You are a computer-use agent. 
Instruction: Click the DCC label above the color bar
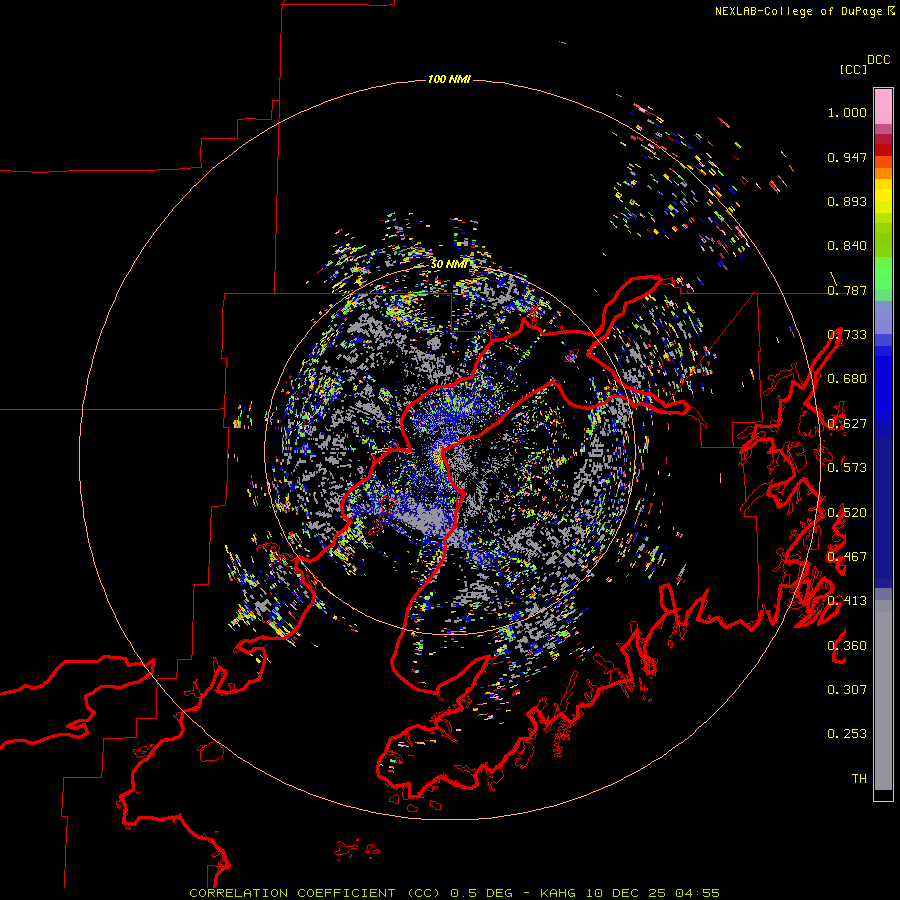[879, 60]
